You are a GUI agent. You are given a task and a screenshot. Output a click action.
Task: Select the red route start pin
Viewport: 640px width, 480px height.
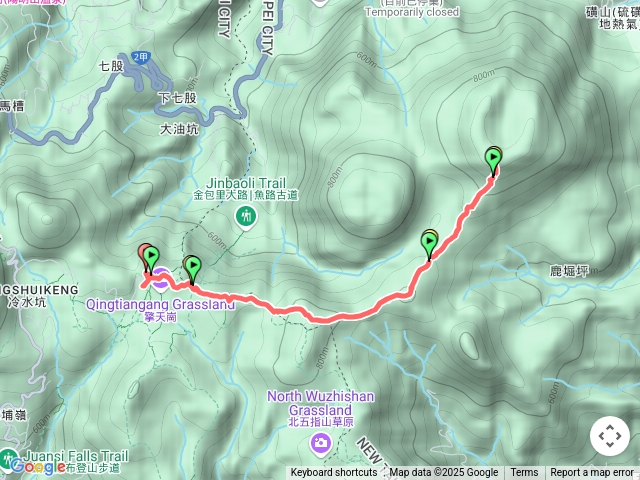tap(143, 255)
